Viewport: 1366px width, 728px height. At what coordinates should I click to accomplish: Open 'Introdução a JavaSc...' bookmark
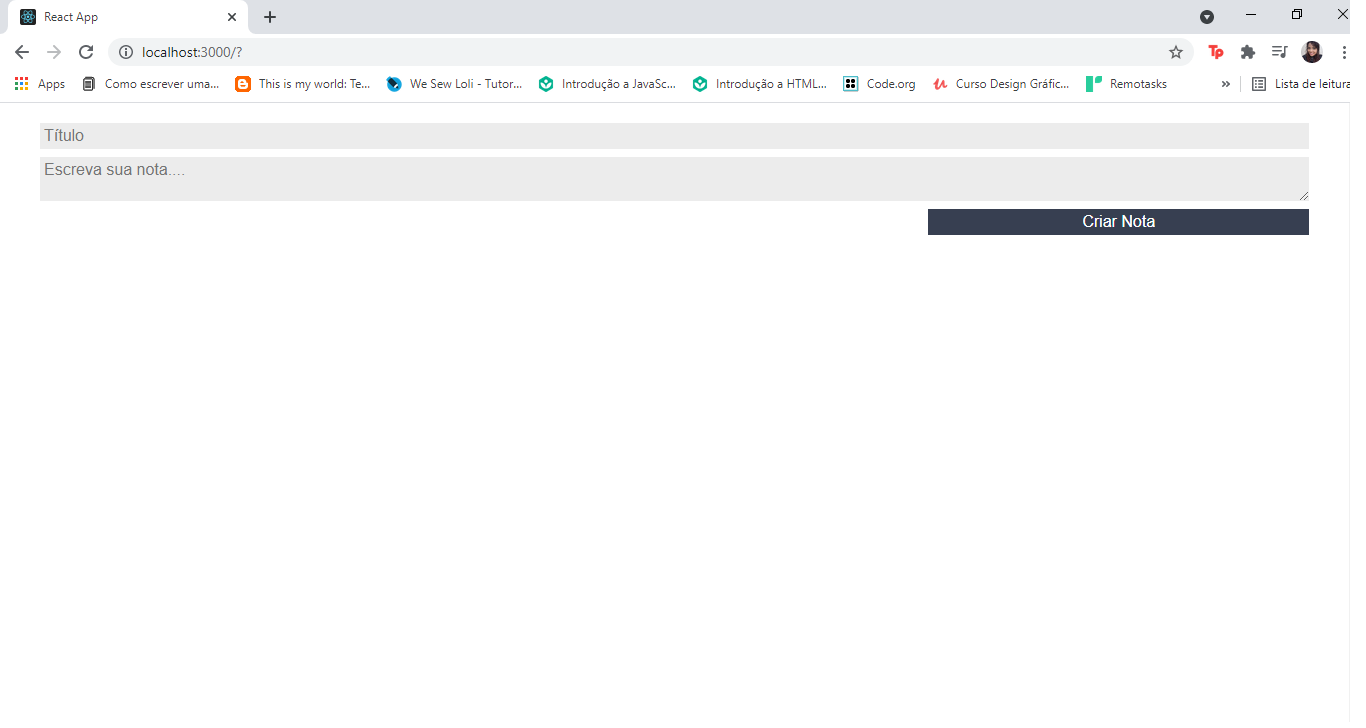(608, 84)
